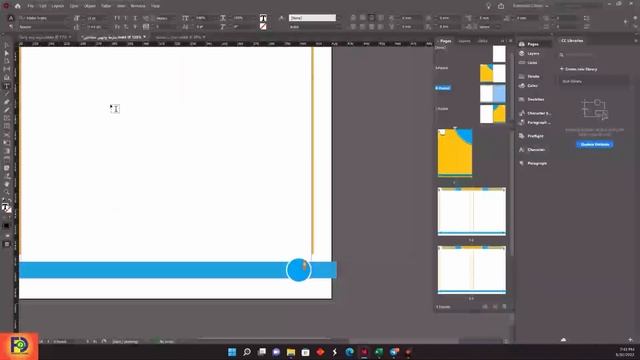640x360 pixels.
Task: Click the blue button in CC Libraries
Action: [x=595, y=144]
